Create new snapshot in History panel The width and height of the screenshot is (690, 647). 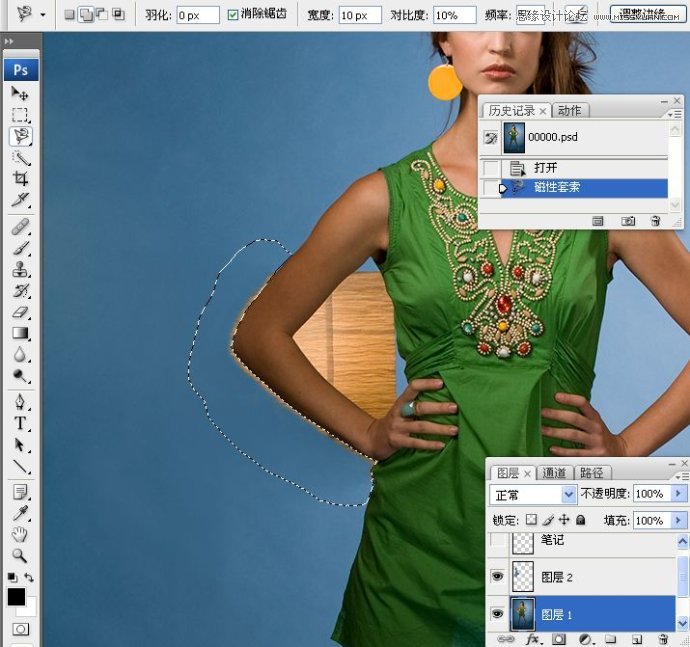point(628,221)
